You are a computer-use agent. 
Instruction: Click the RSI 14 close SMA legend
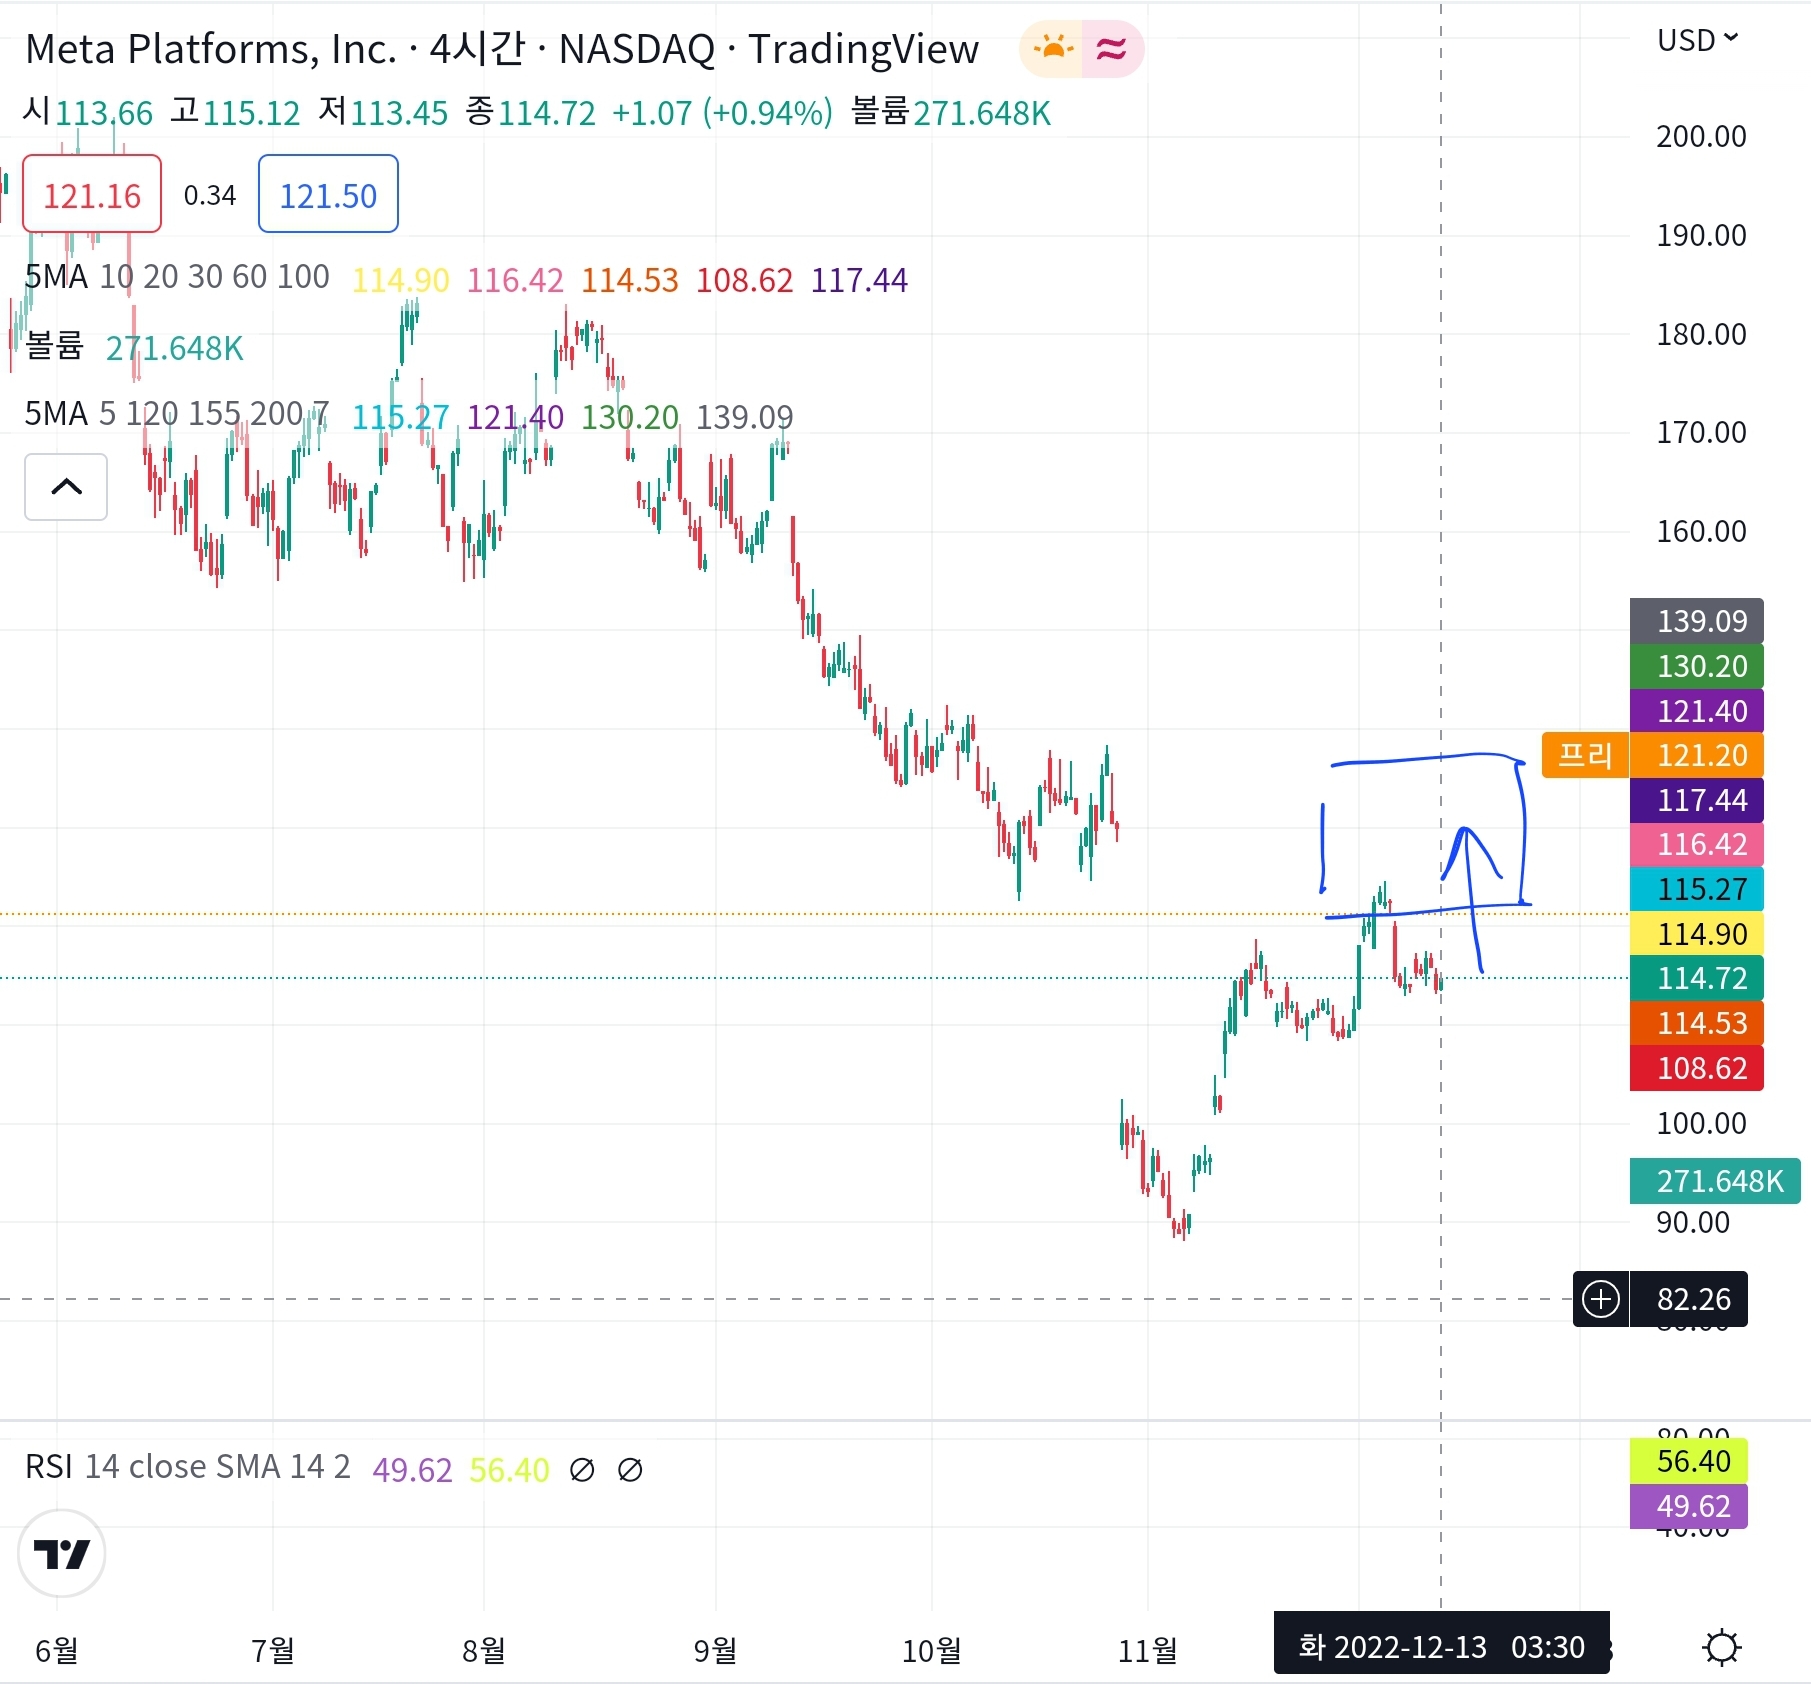point(188,1467)
